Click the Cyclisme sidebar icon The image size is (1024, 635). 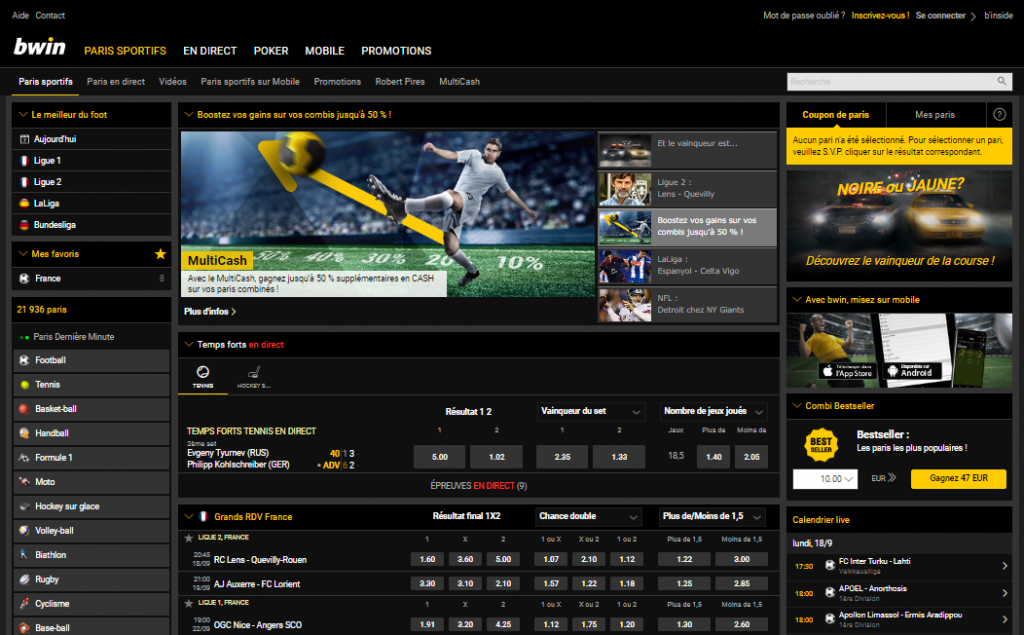click(x=24, y=604)
